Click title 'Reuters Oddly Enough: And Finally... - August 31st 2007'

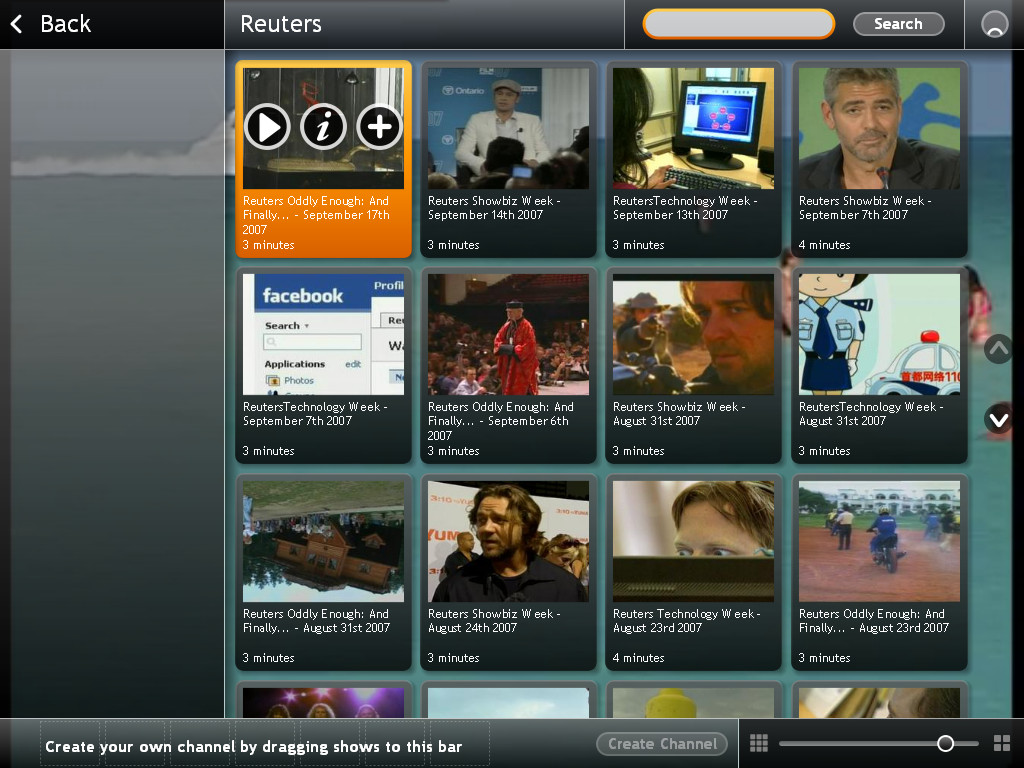(317, 620)
